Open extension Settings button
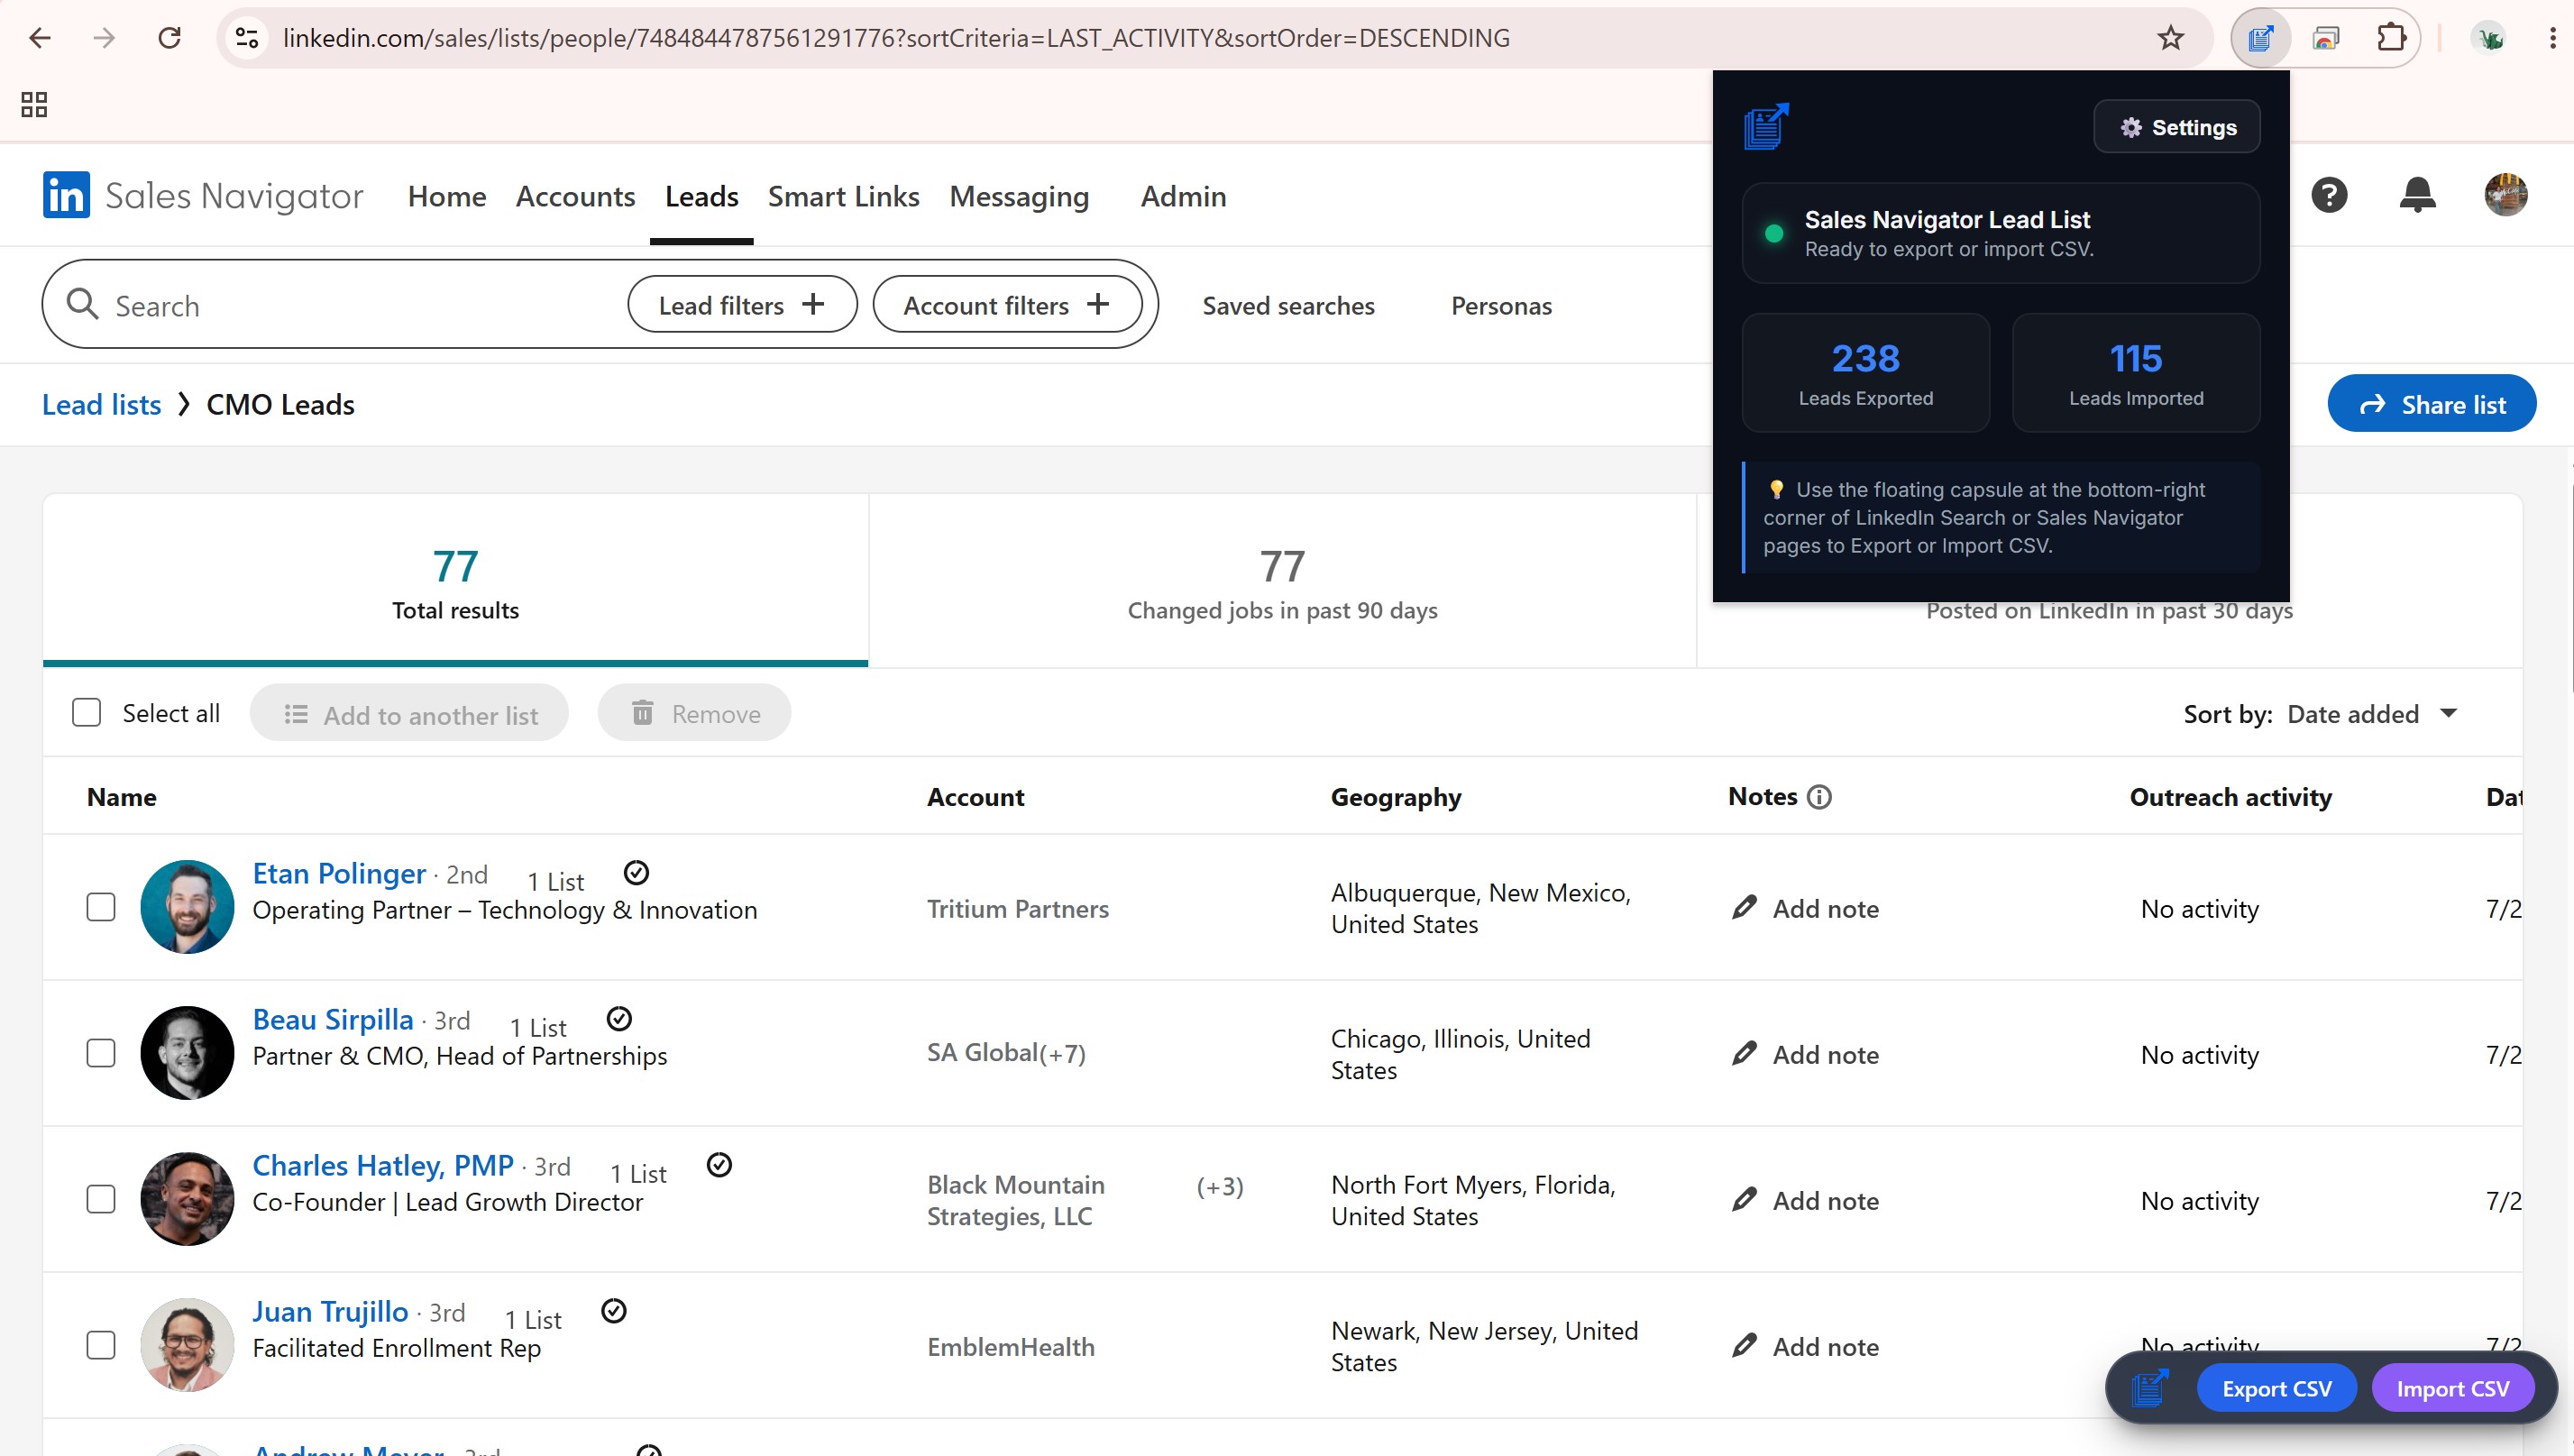The width and height of the screenshot is (2574, 1456). point(2177,127)
